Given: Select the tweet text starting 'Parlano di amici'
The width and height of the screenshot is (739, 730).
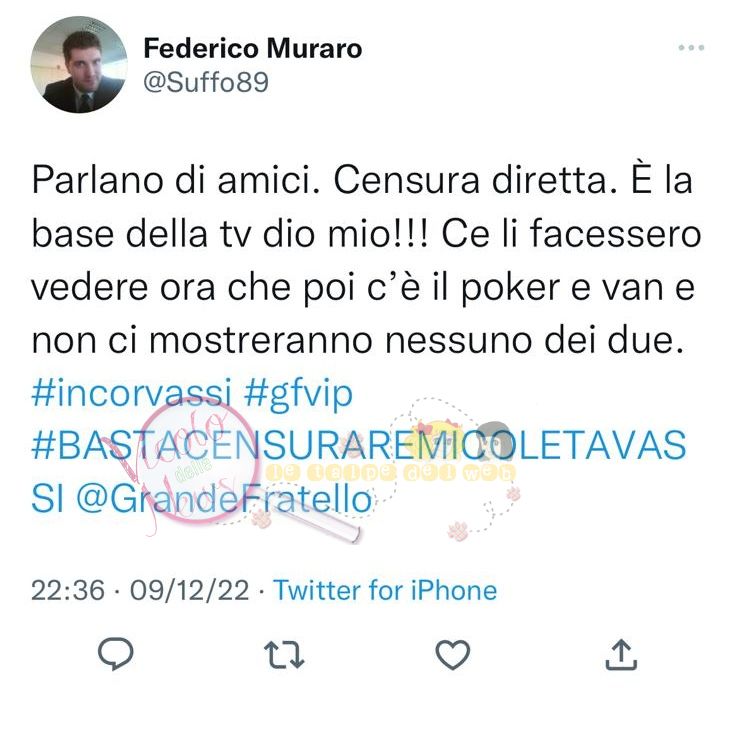Looking at the screenshot, I should pyautogui.click(x=366, y=260).
